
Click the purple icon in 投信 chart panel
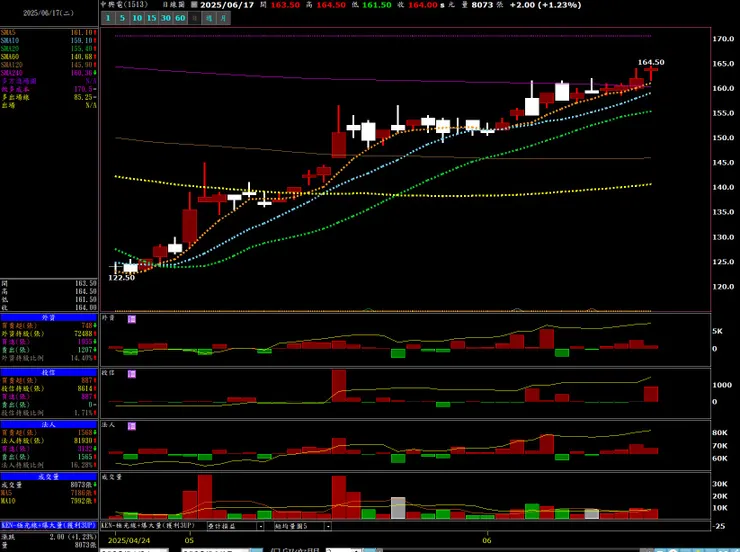(132, 374)
